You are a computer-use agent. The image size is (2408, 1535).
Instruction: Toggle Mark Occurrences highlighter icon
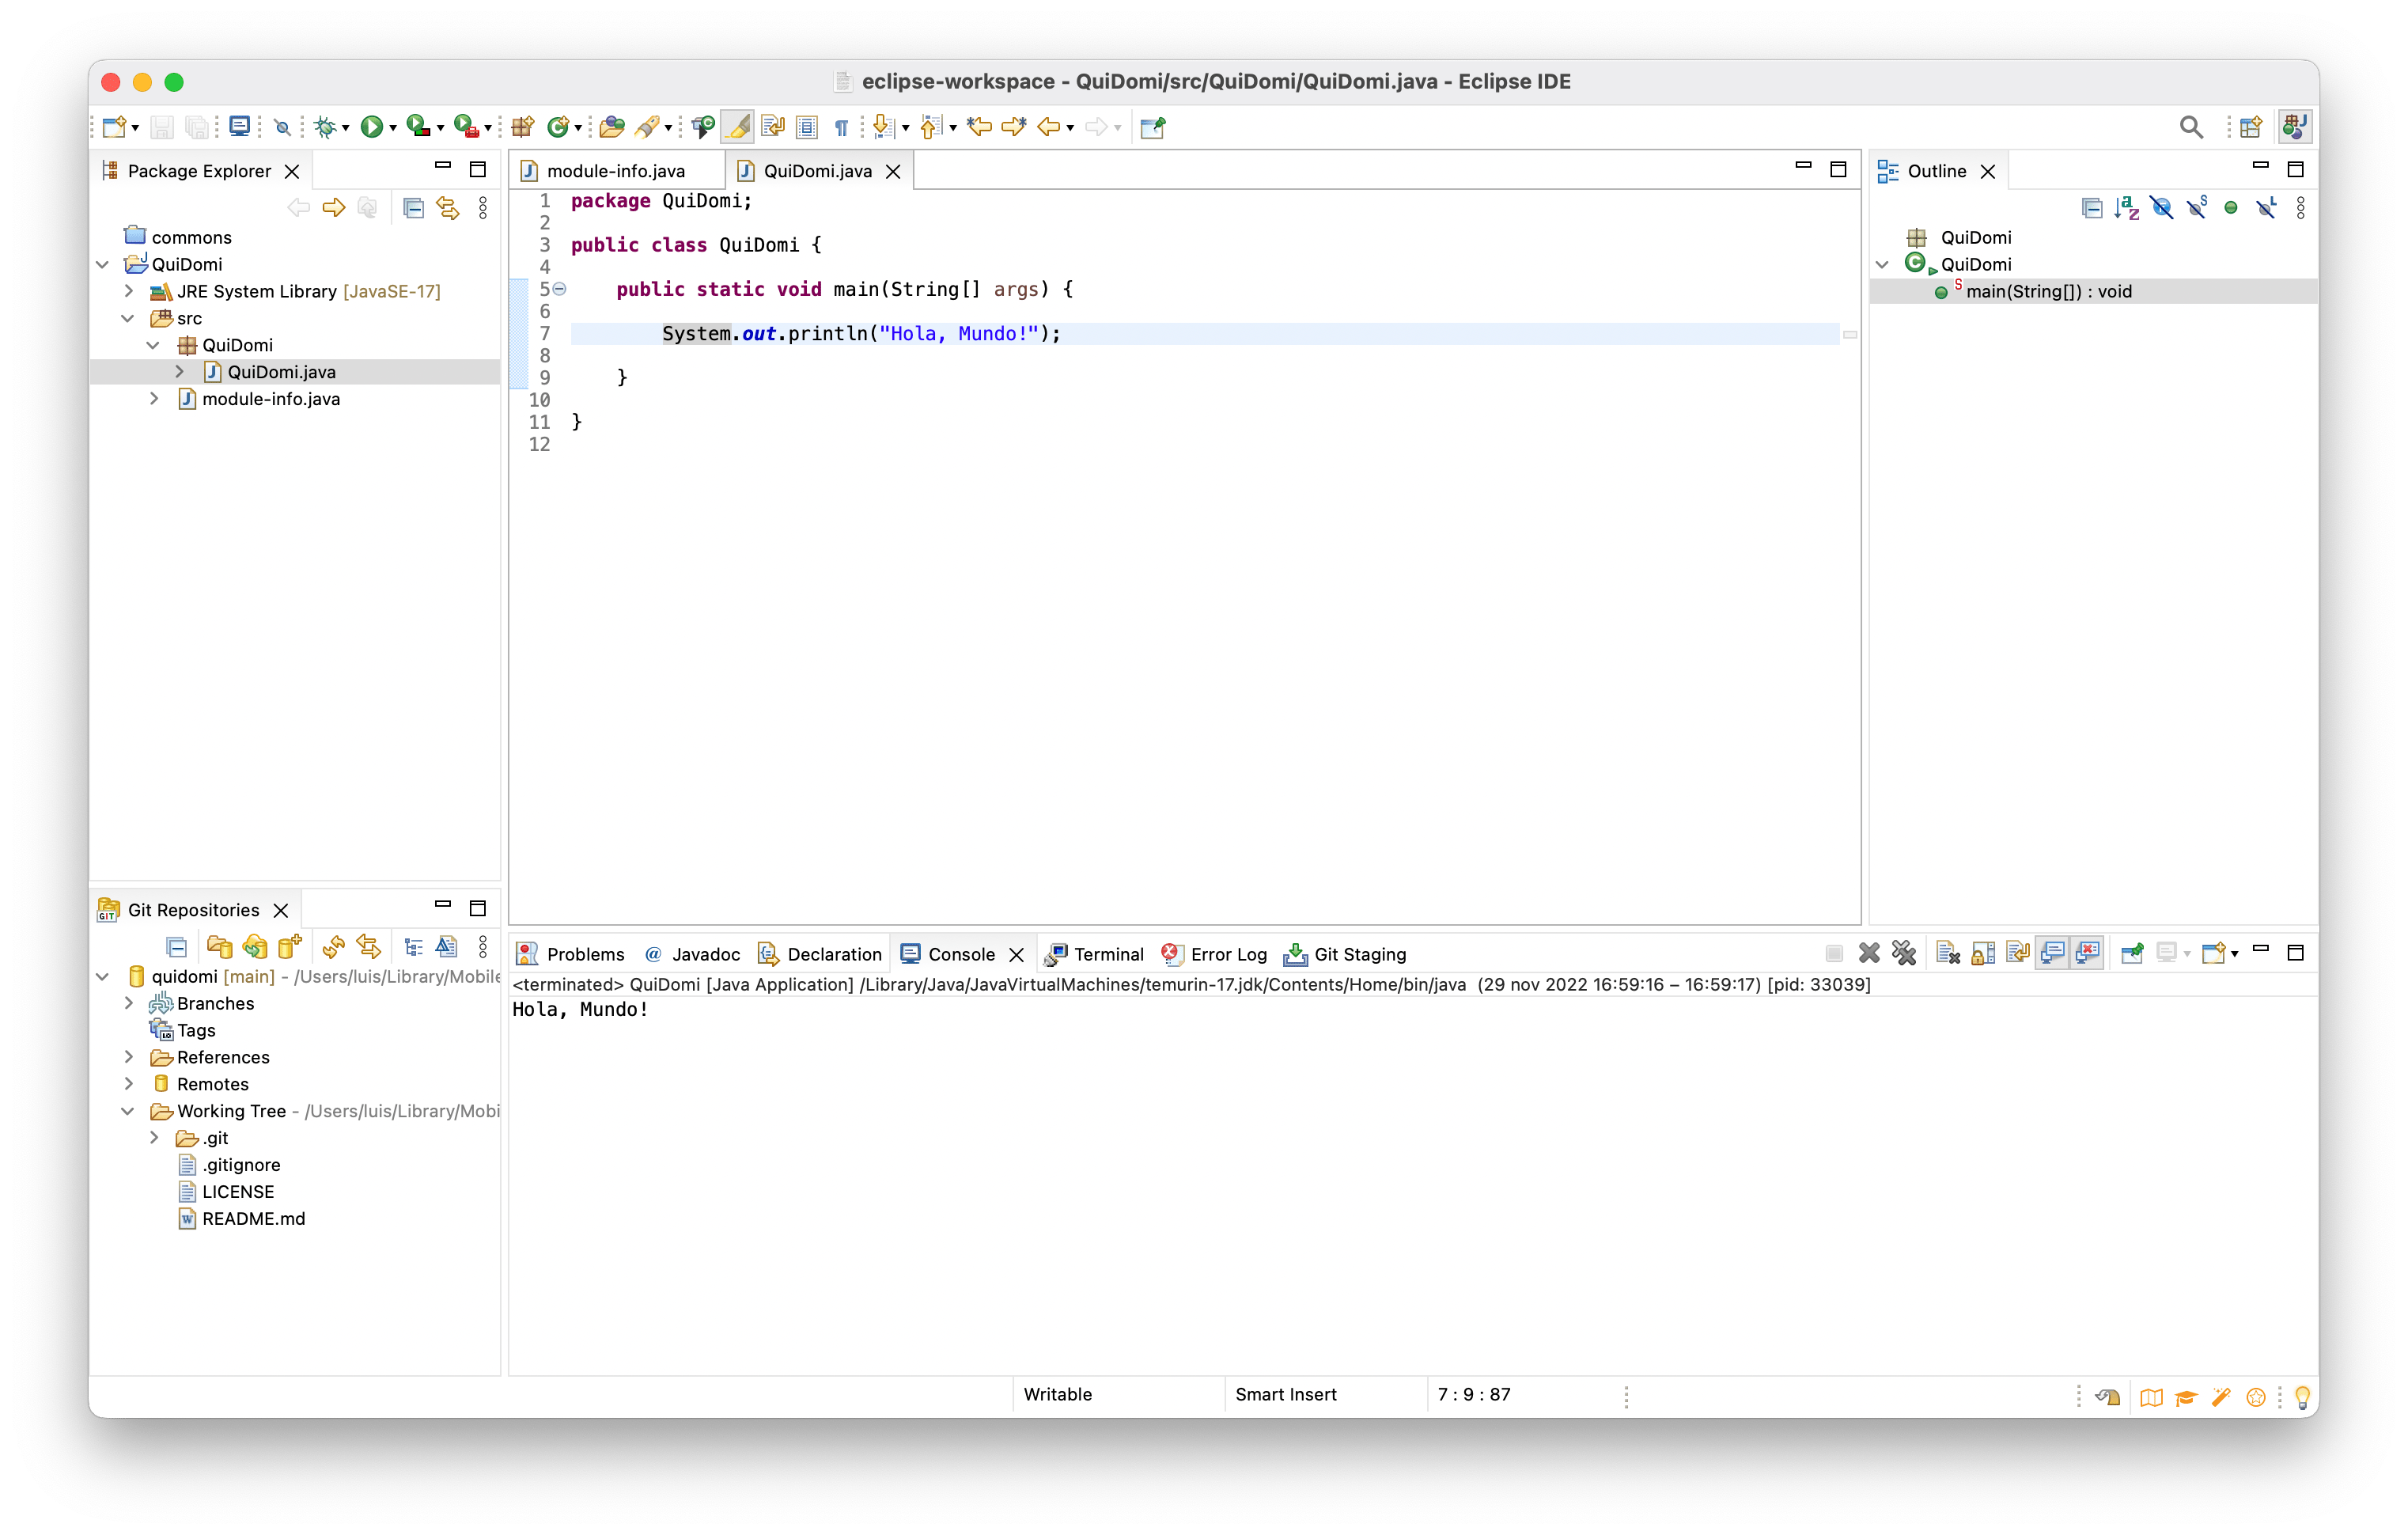pos(738,127)
